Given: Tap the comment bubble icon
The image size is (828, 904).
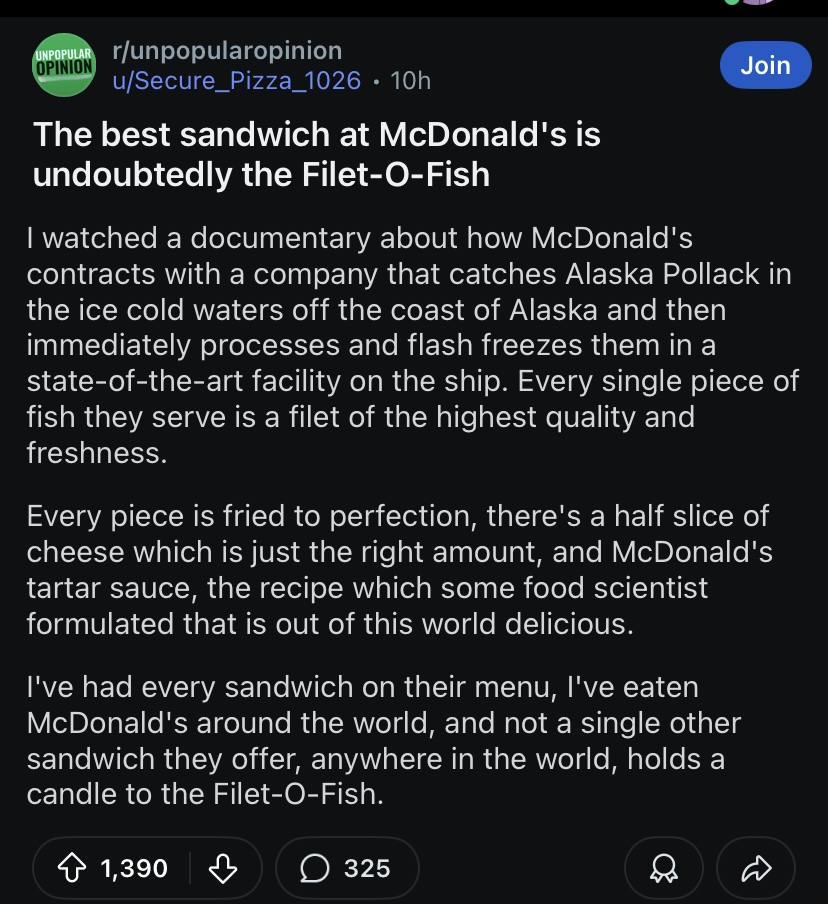Looking at the screenshot, I should point(314,868).
